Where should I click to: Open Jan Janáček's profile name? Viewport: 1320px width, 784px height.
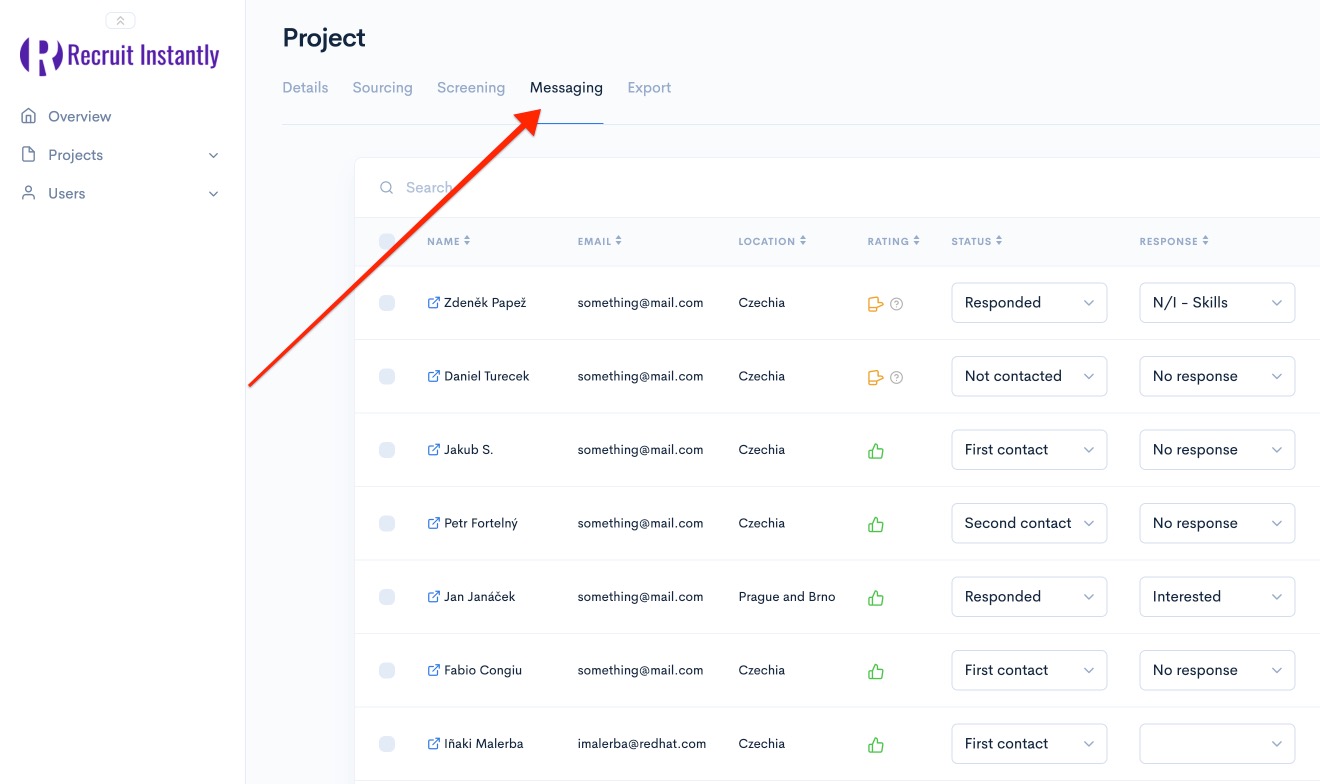[479, 597]
